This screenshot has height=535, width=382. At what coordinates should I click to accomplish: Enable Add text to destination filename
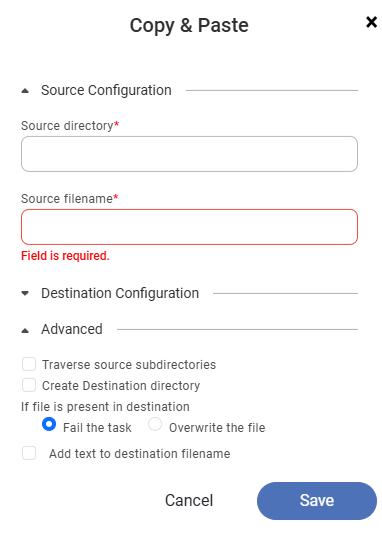click(29, 453)
